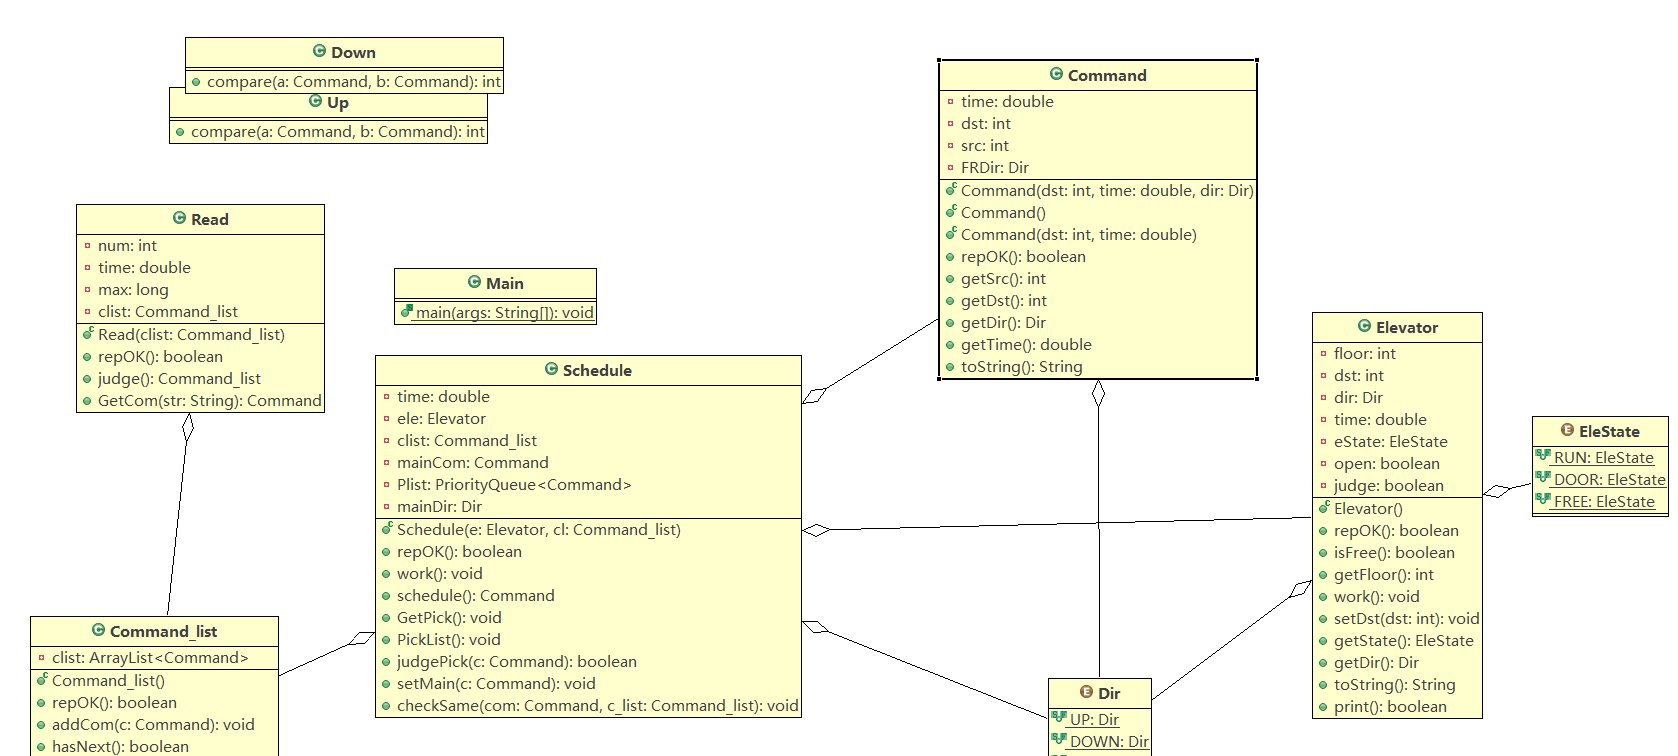Click the 'DOWN: Dir' enum constant

pos(1109,741)
